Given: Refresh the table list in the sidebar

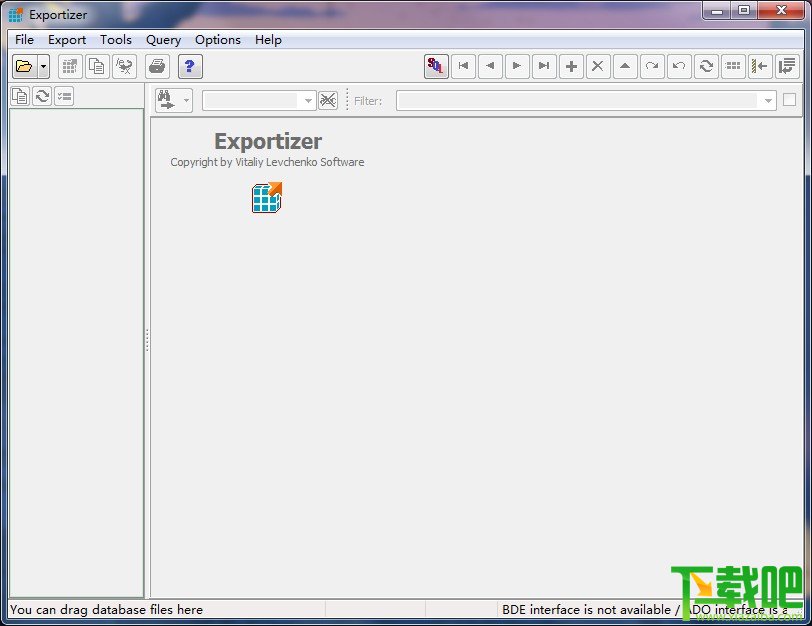Looking at the screenshot, I should [x=41, y=95].
